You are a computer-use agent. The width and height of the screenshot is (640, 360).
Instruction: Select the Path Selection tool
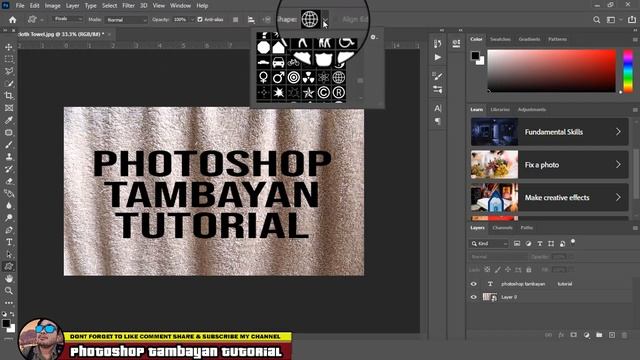[x=9, y=254]
